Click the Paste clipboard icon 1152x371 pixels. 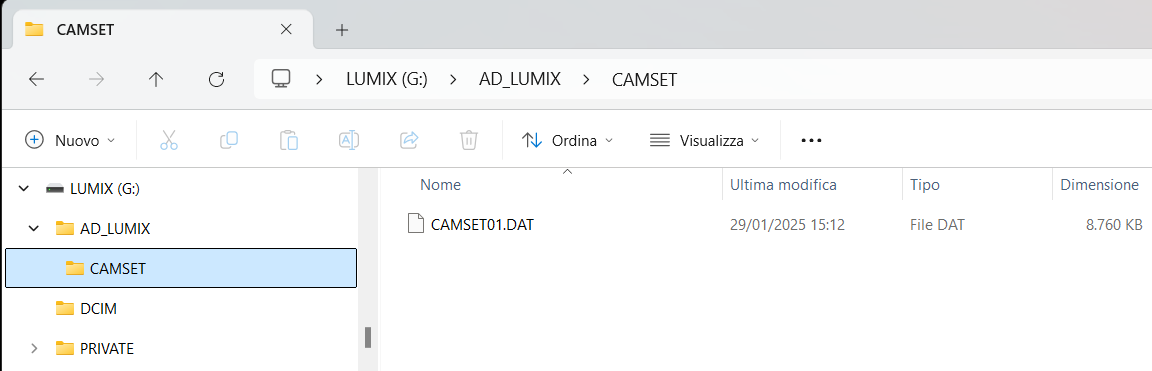pyautogui.click(x=289, y=140)
